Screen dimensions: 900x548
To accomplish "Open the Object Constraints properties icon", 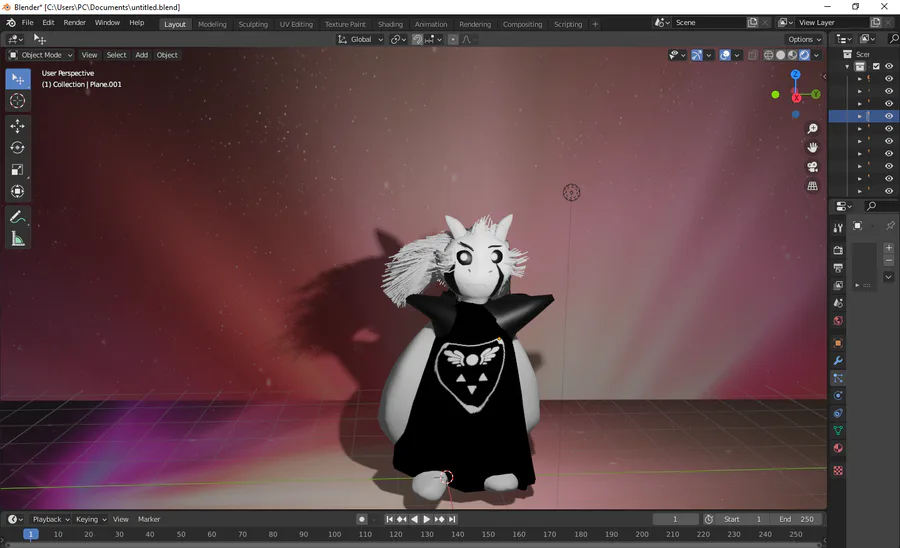I will click(838, 413).
